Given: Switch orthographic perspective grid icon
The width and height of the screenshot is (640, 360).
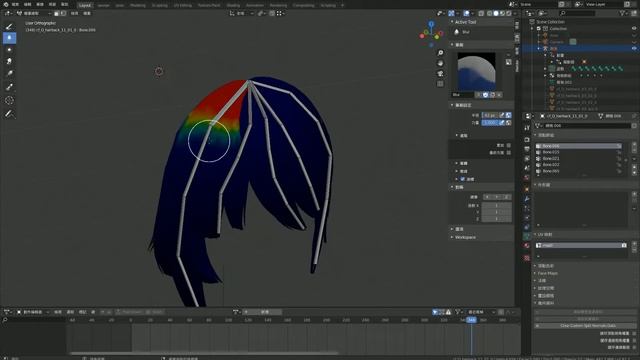Looking at the screenshot, I should point(440,84).
